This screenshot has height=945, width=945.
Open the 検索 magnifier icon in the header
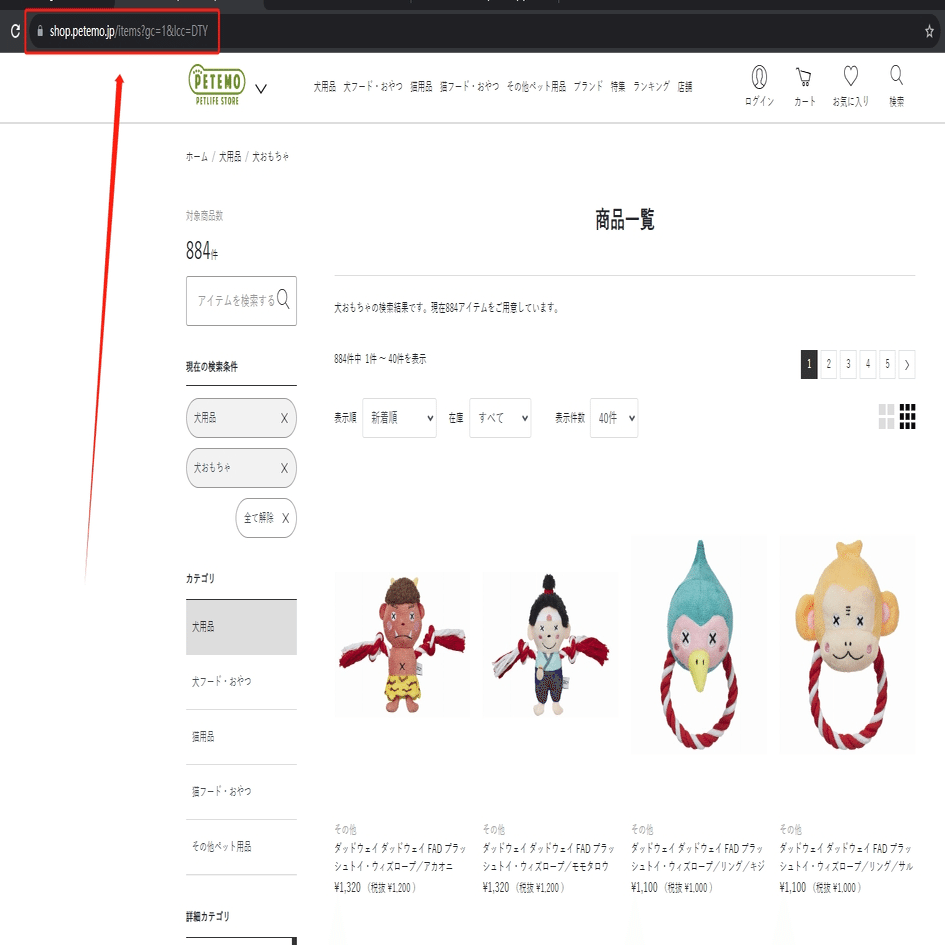coord(896,86)
